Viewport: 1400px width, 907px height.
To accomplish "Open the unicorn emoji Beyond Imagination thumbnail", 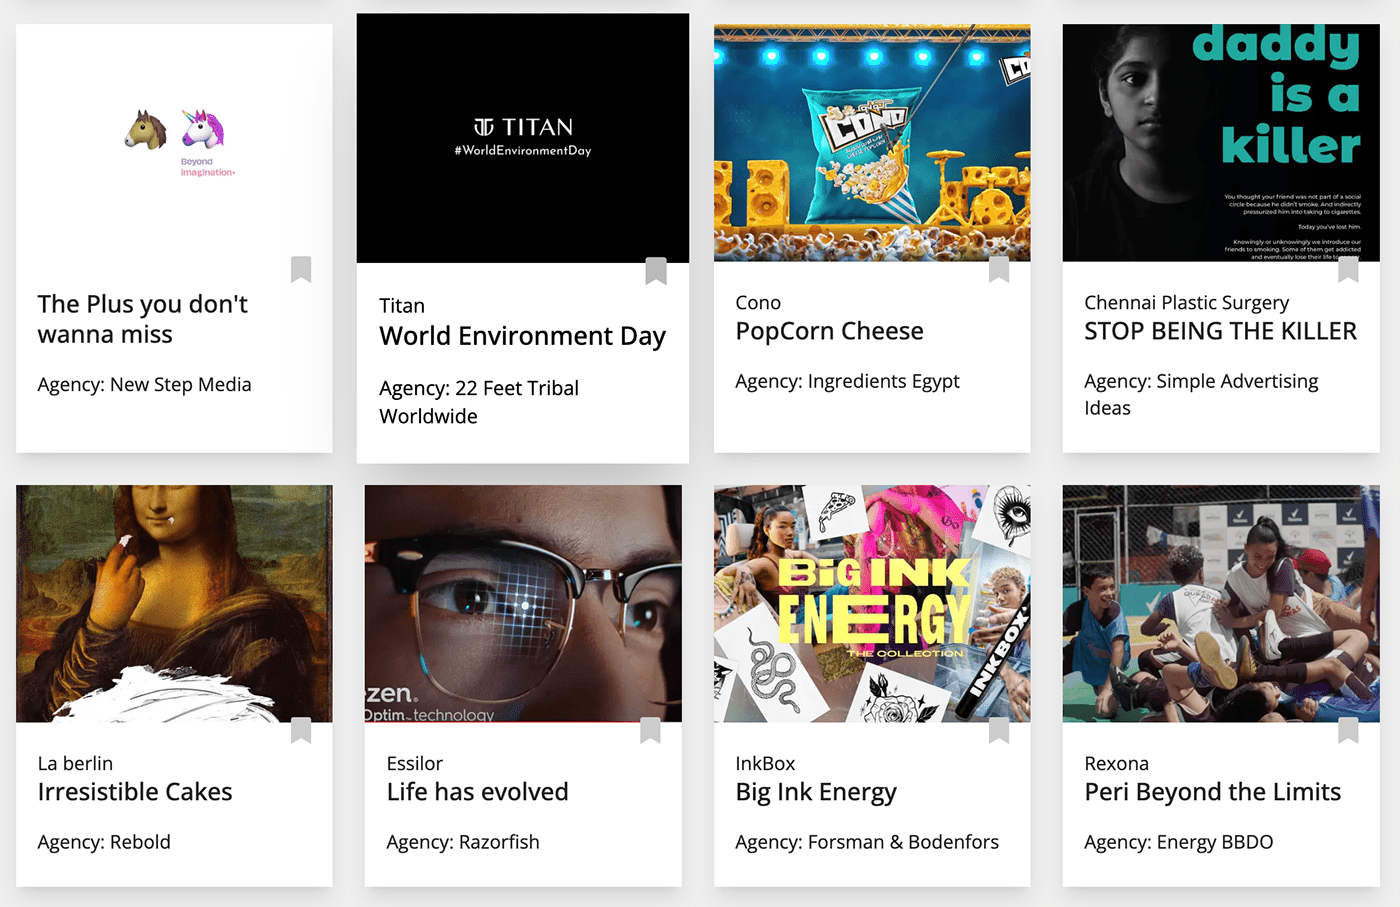I will click(174, 143).
